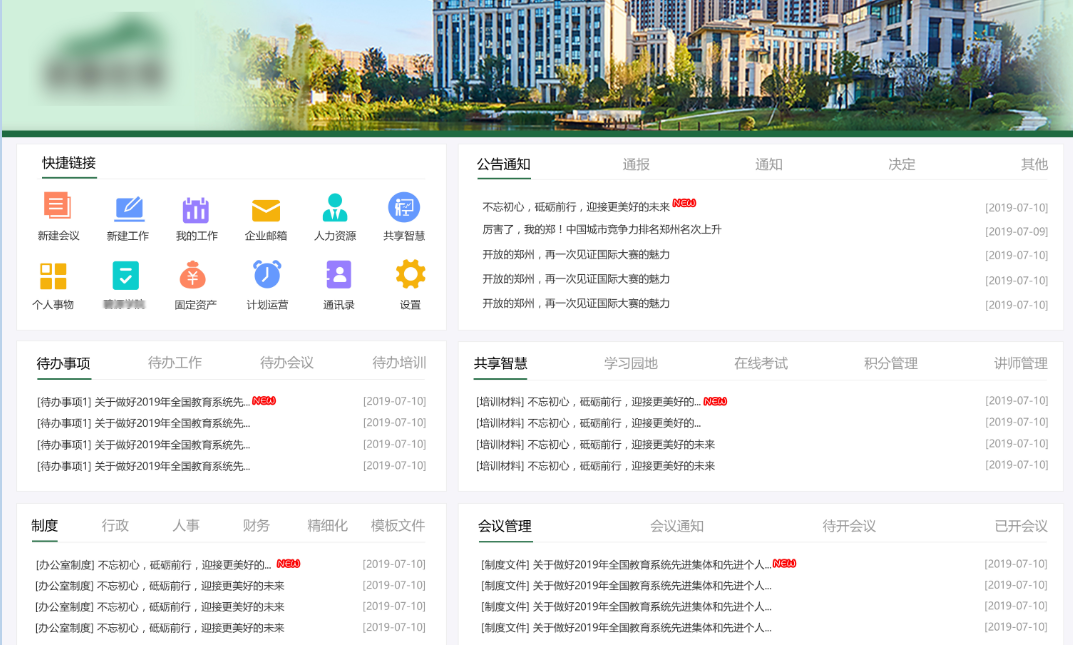Screen dimensions: 1073x645
Task: Select the 通知 tab next to 通报
Action: coord(768,164)
